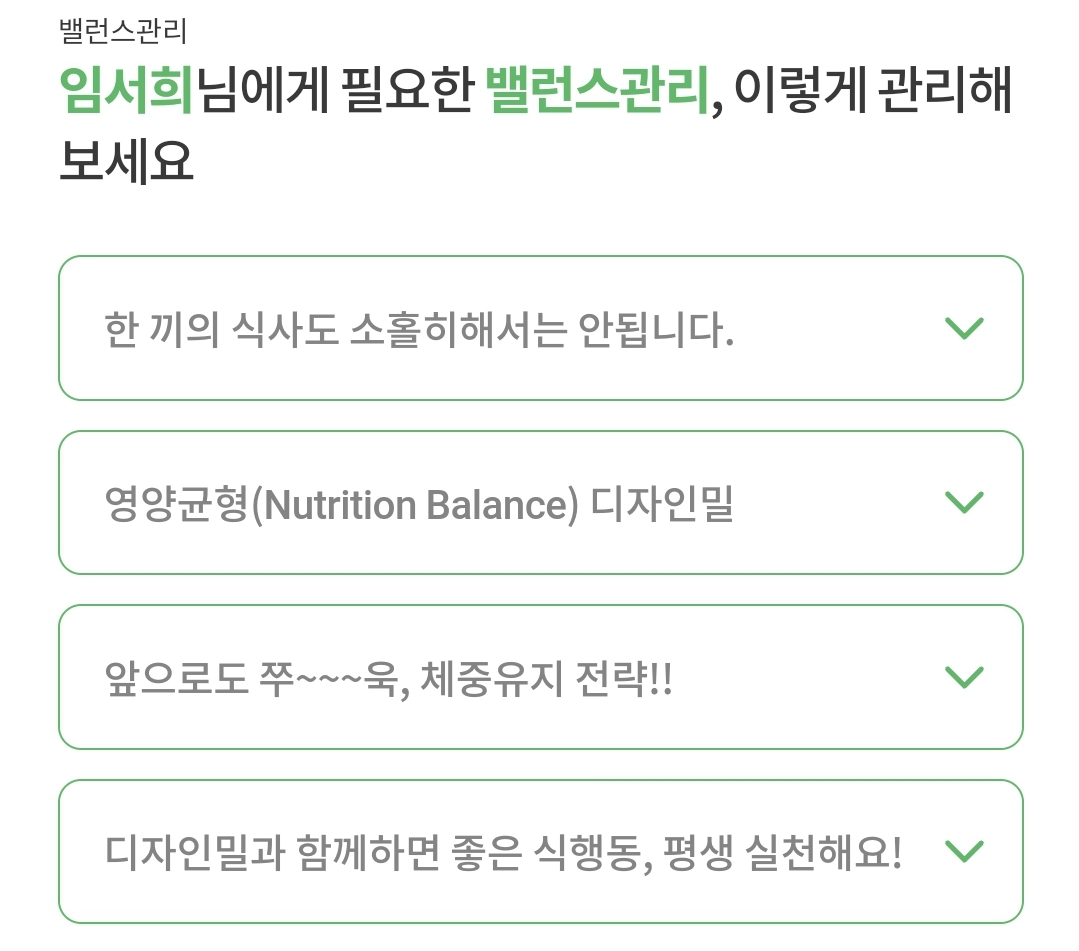Screen dimensions: 1079x951
Task: Click the green 밸런스관리 heading text
Action: [x=597, y=90]
